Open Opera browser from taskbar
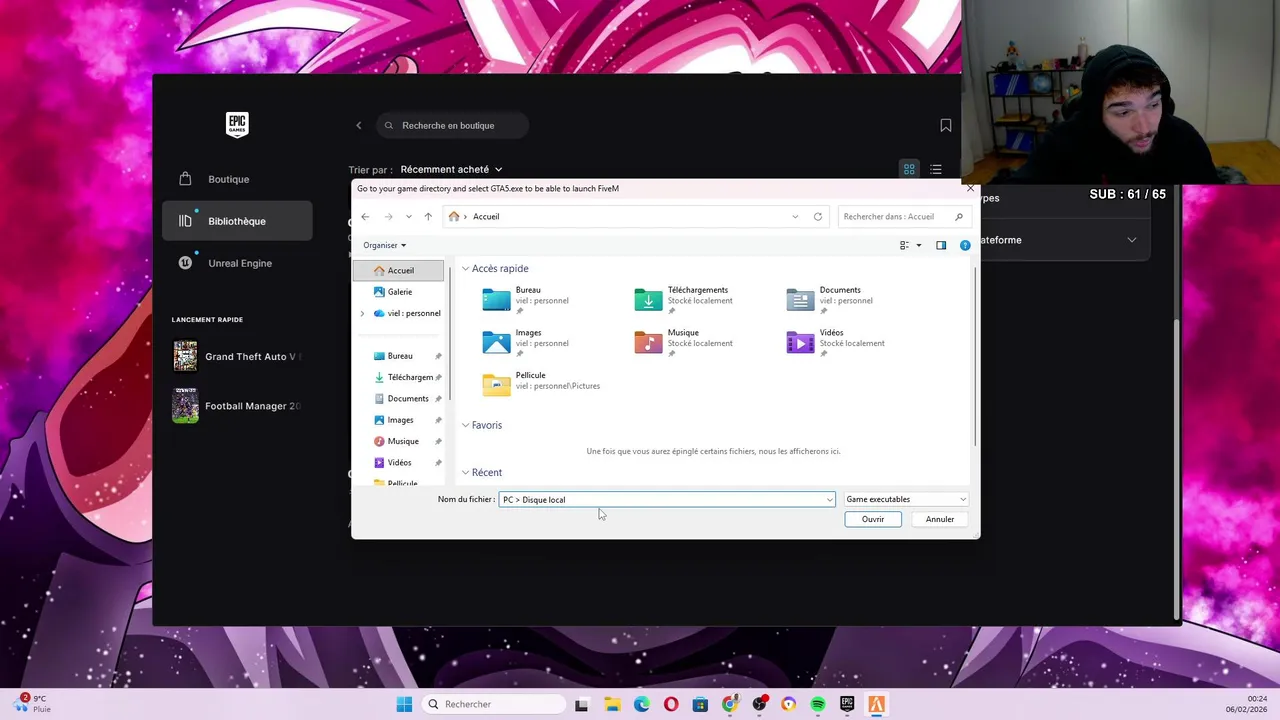Screen dimensions: 1280x720 point(670,704)
